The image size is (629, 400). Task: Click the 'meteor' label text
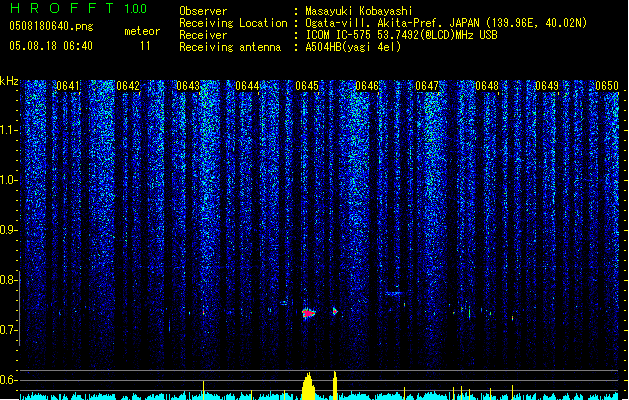point(142,31)
